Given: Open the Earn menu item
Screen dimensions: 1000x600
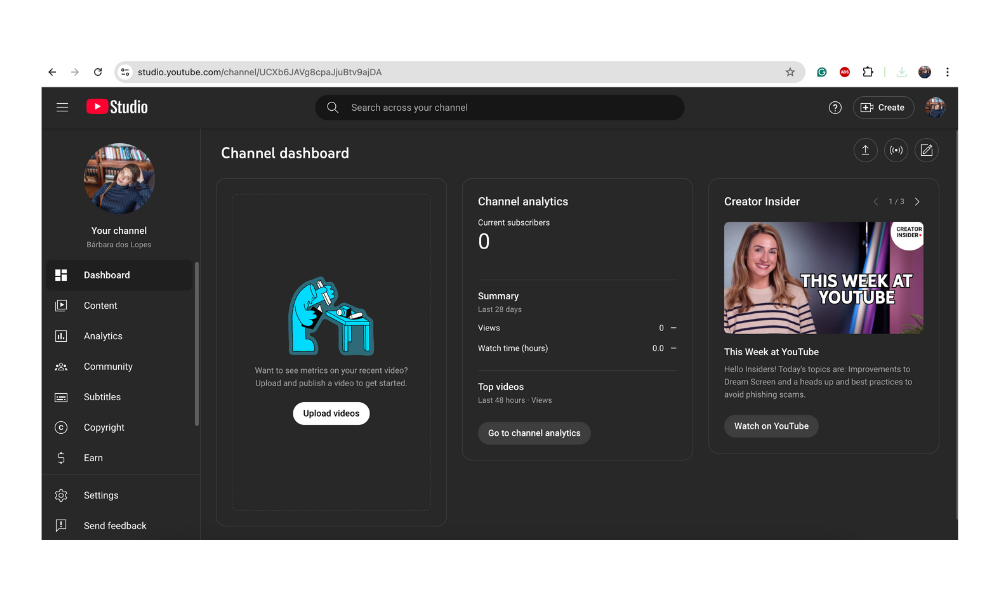Looking at the screenshot, I should tap(119, 458).
